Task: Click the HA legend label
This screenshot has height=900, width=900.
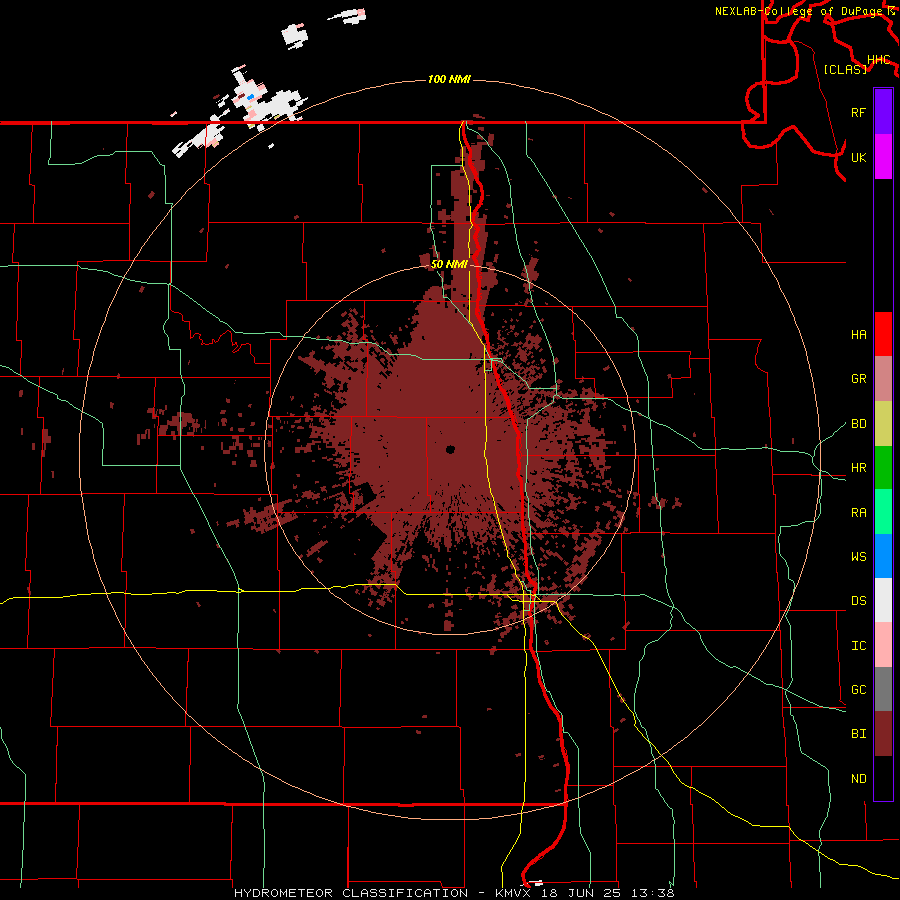Action: tap(858, 335)
